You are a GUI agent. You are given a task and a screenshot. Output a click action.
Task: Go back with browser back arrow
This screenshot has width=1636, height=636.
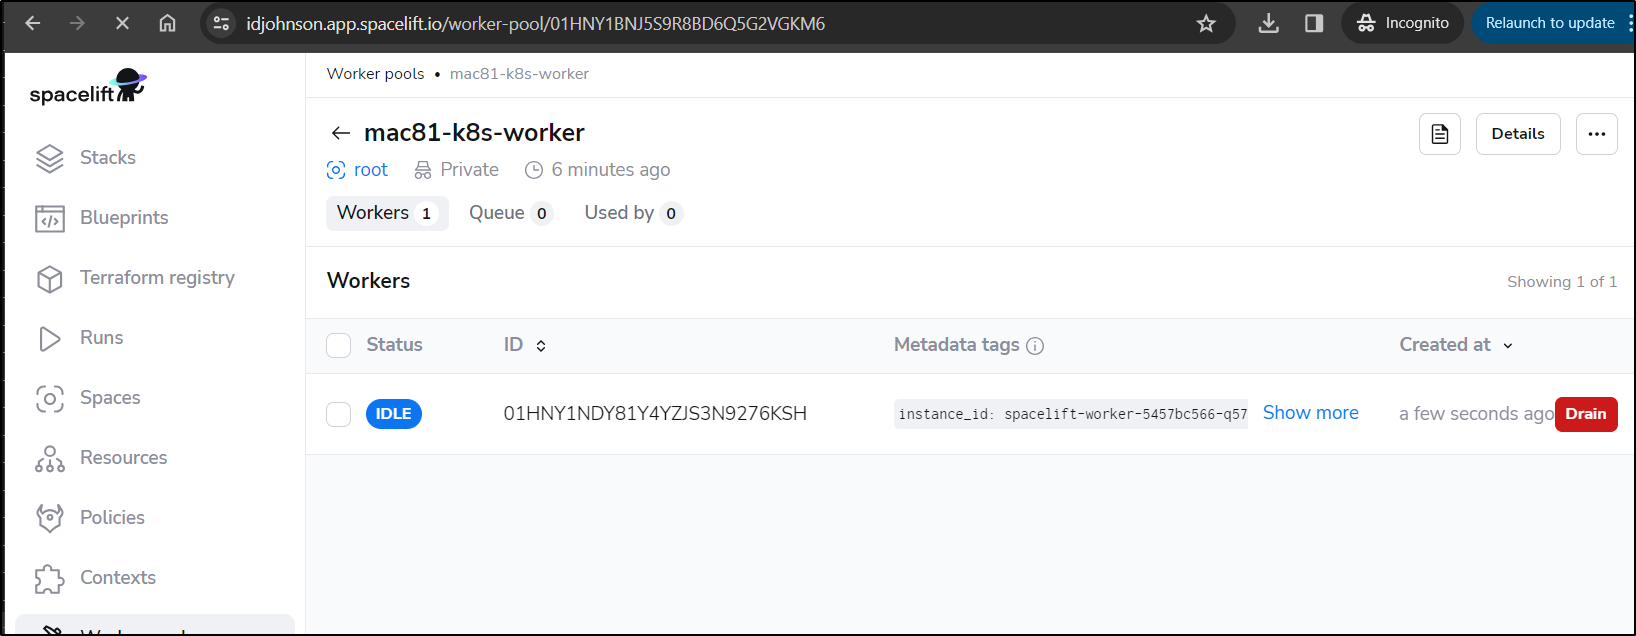point(33,23)
